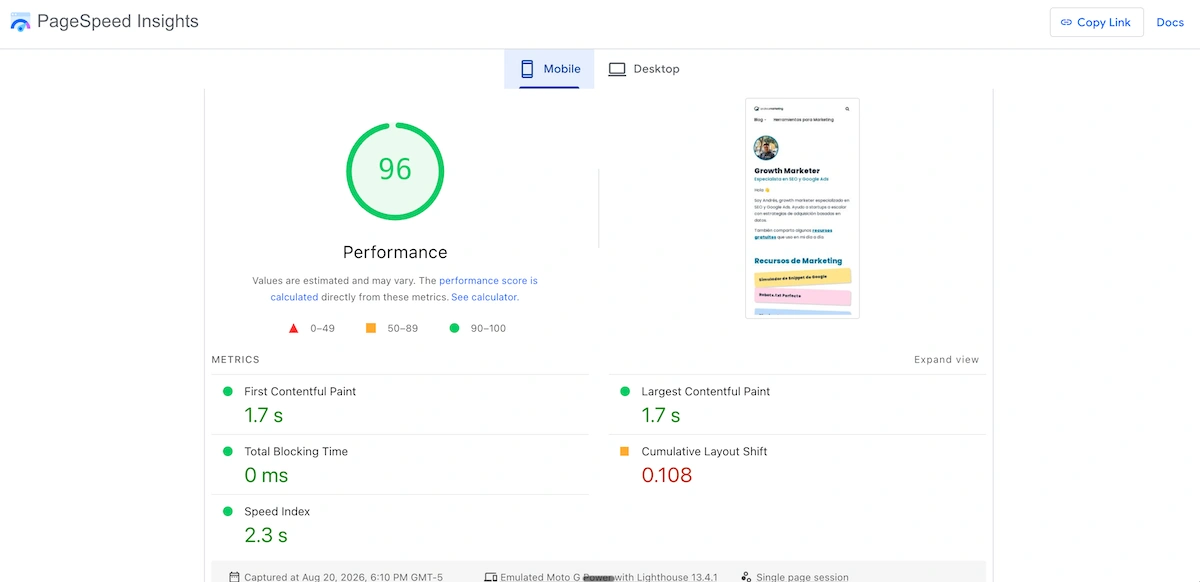Click the Cumulative Layout Shift label
1200x582 pixels.
tap(705, 452)
